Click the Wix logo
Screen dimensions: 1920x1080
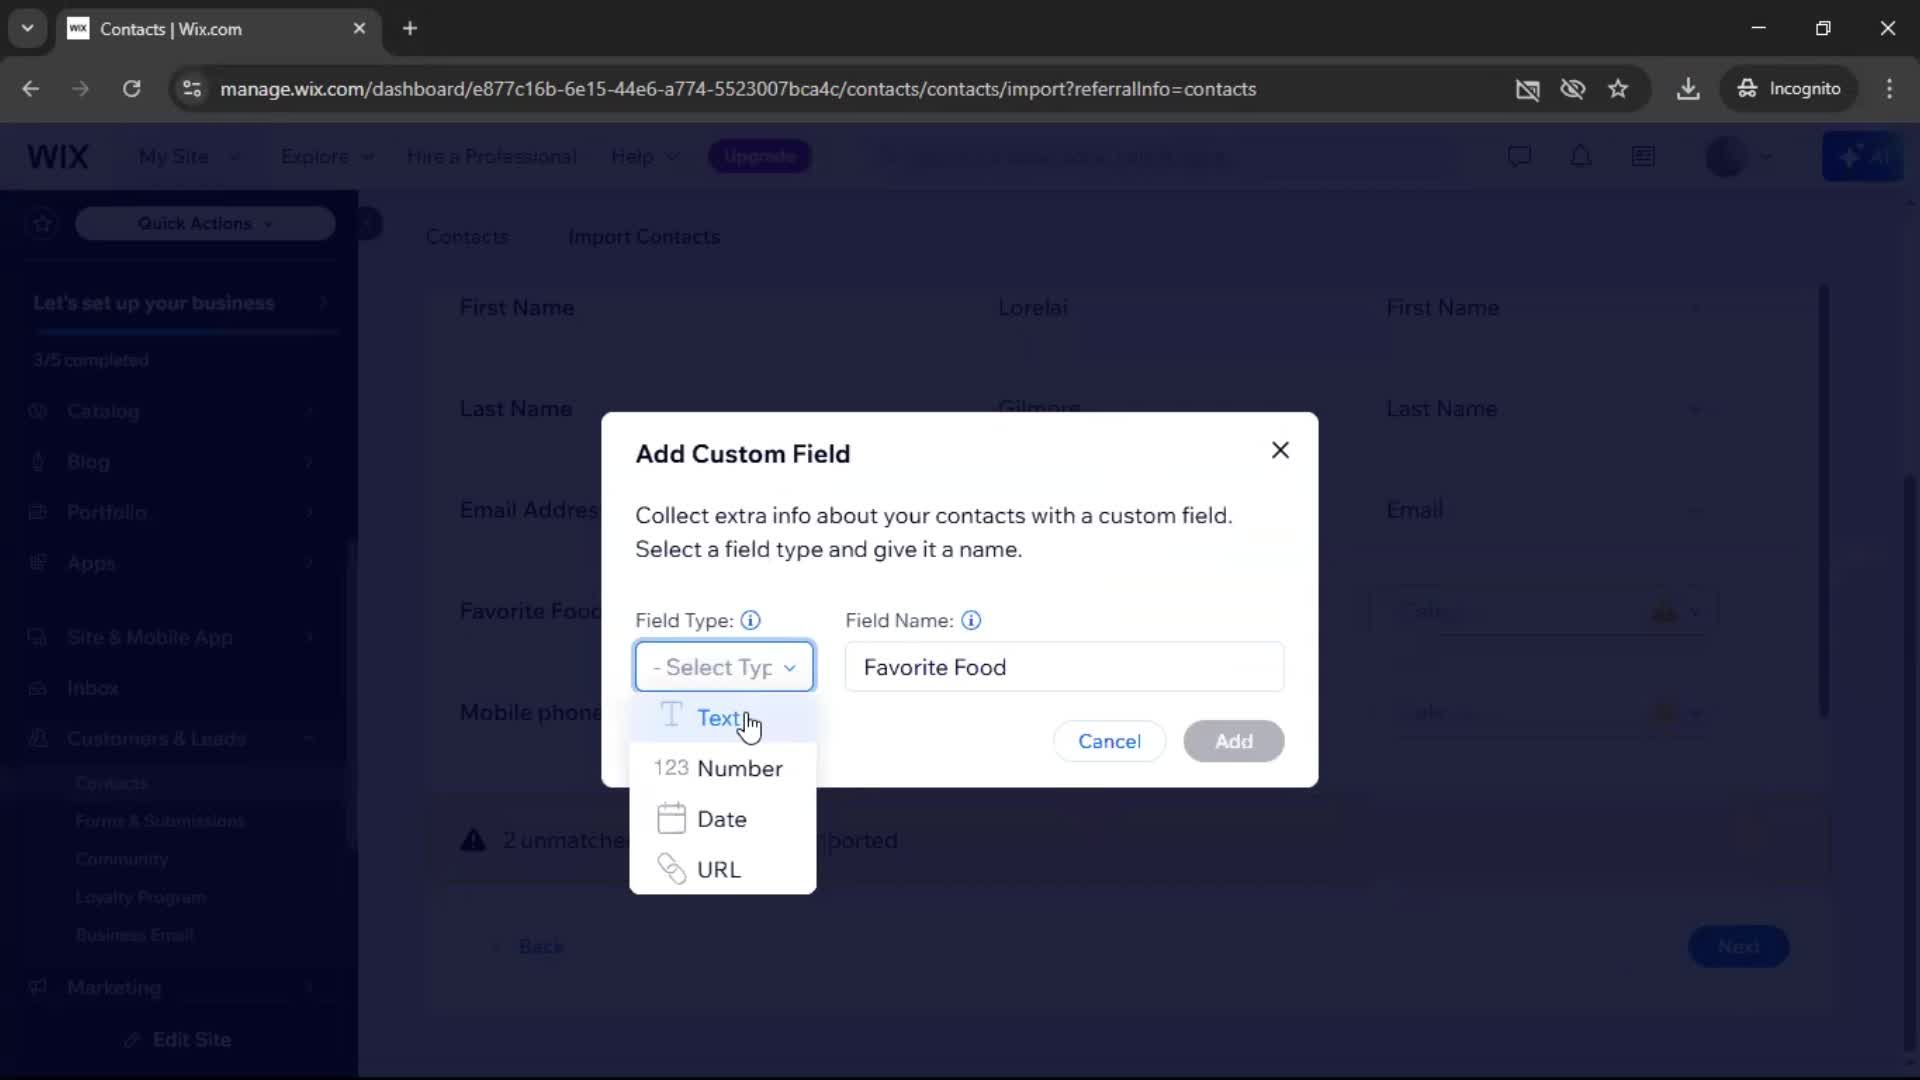(x=58, y=157)
